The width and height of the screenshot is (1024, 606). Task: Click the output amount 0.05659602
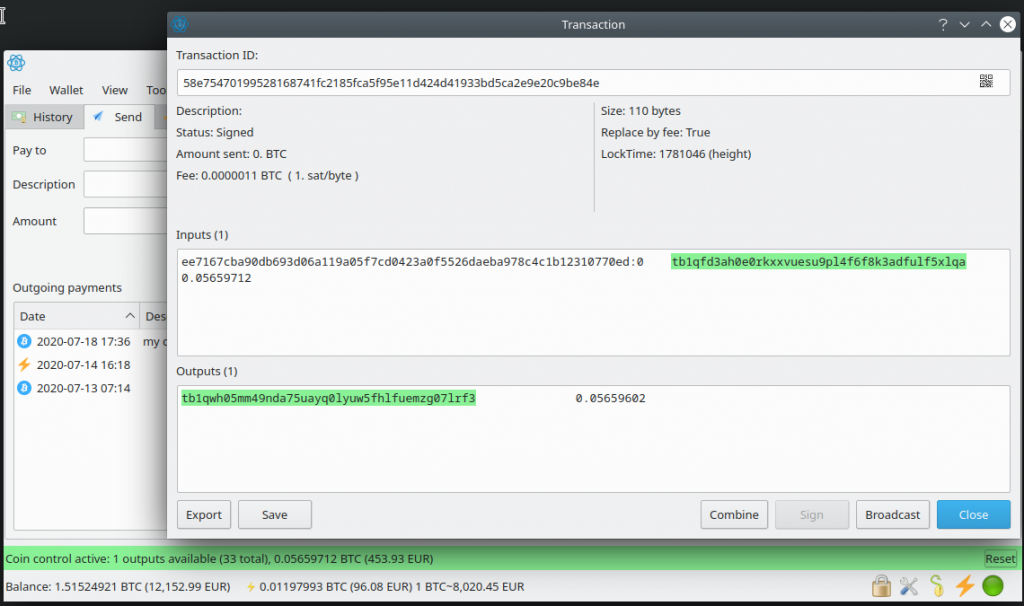pos(611,398)
